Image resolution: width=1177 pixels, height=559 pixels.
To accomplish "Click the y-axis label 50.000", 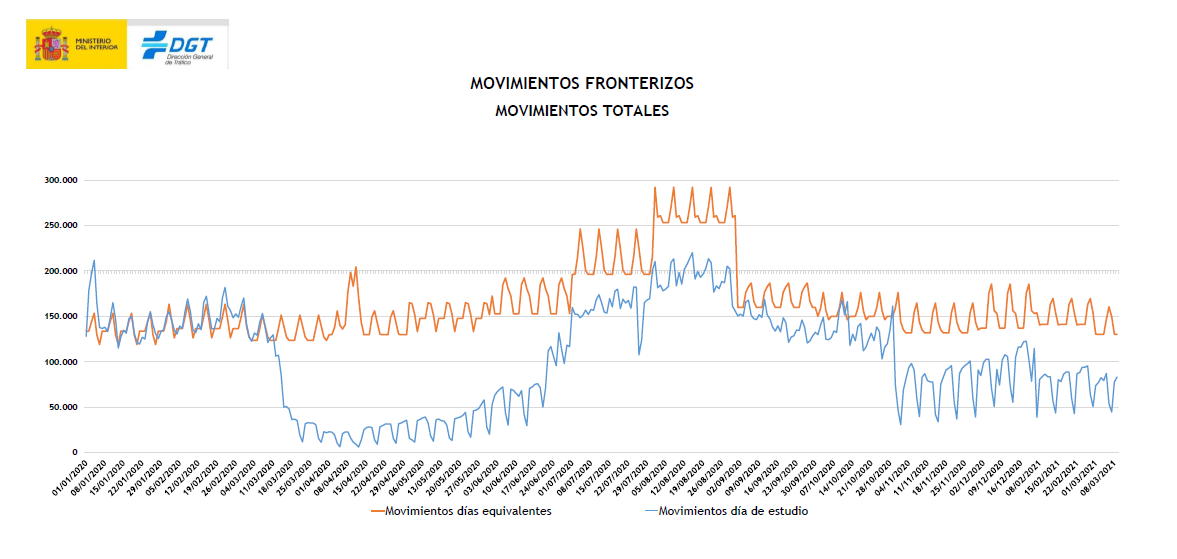I will [x=65, y=407].
